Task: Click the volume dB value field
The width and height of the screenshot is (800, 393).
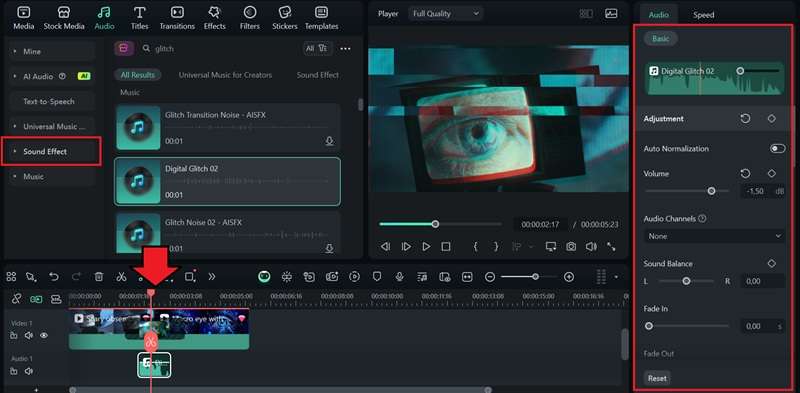Action: tap(756, 191)
